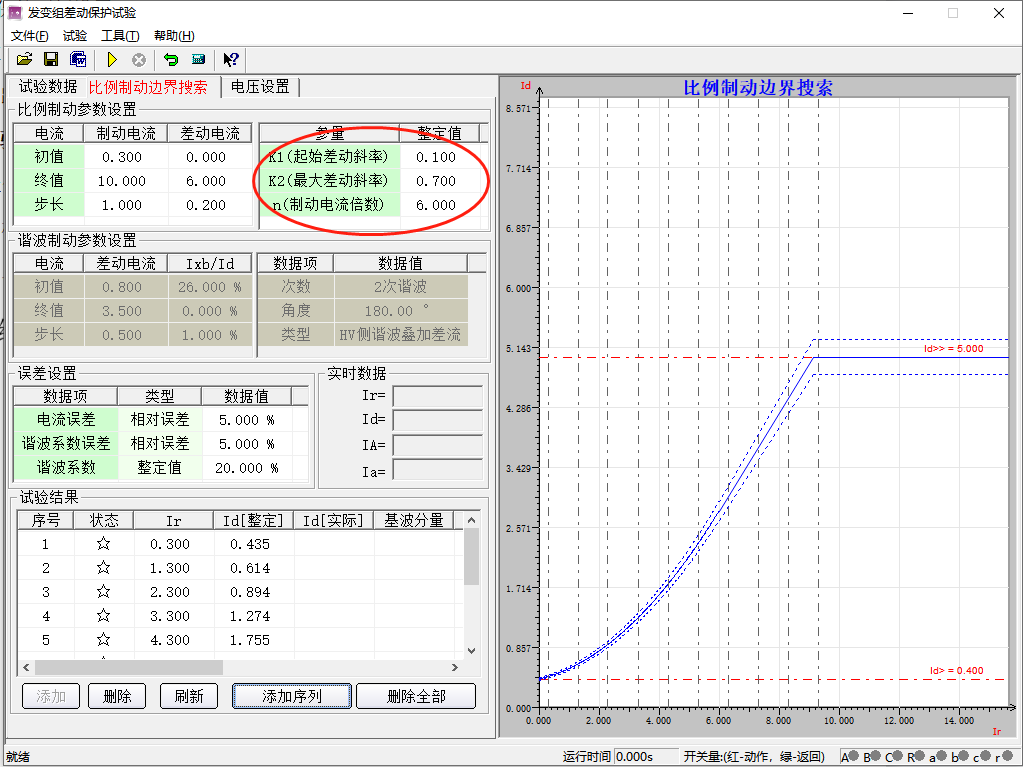
Task: Click the green return arrow icon
Action: pyautogui.click(x=171, y=60)
